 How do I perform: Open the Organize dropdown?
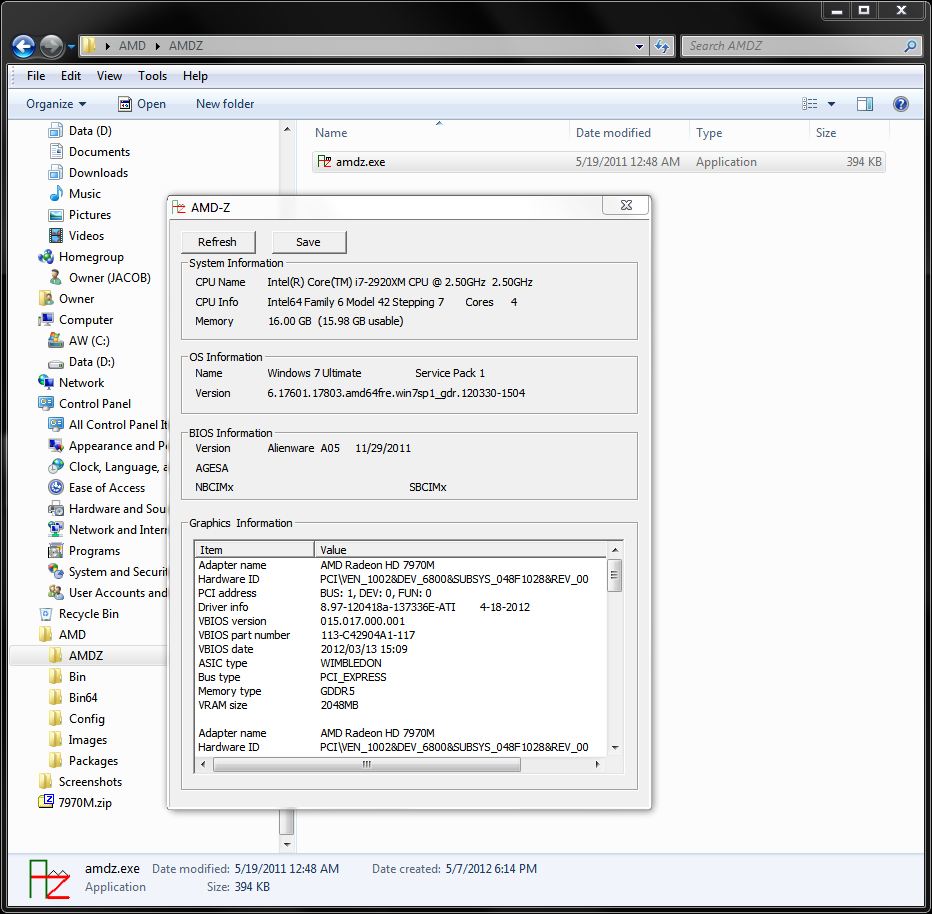pyautogui.click(x=56, y=104)
